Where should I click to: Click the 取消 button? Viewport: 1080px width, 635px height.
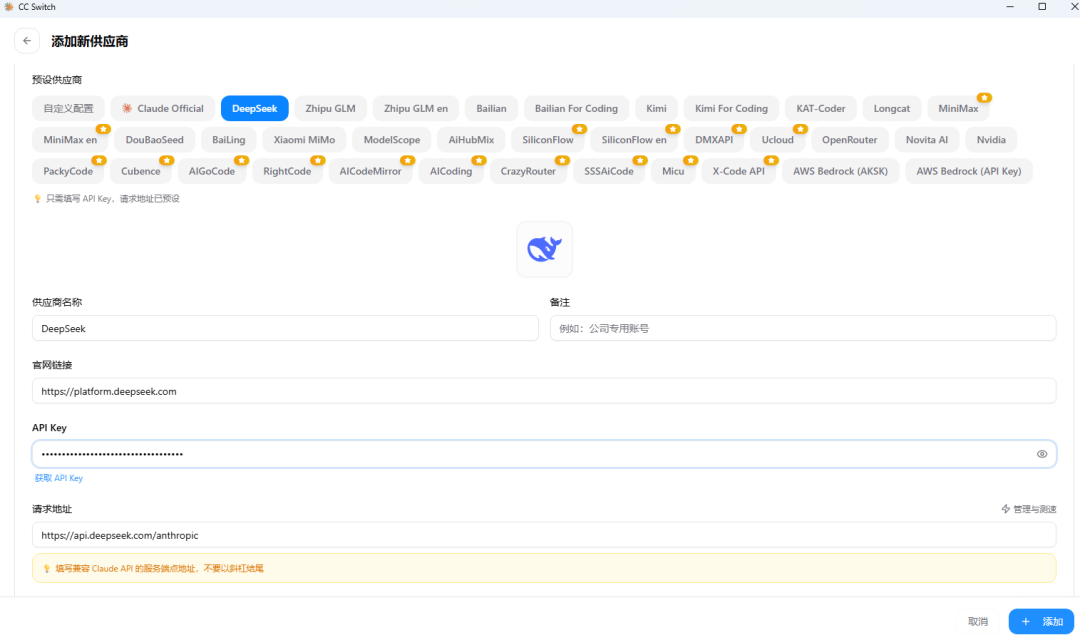977,621
